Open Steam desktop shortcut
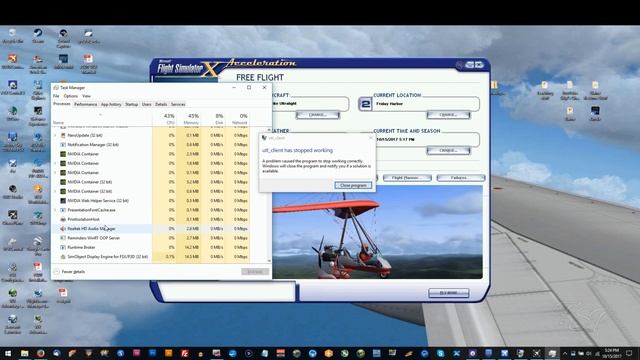 [x=38, y=36]
